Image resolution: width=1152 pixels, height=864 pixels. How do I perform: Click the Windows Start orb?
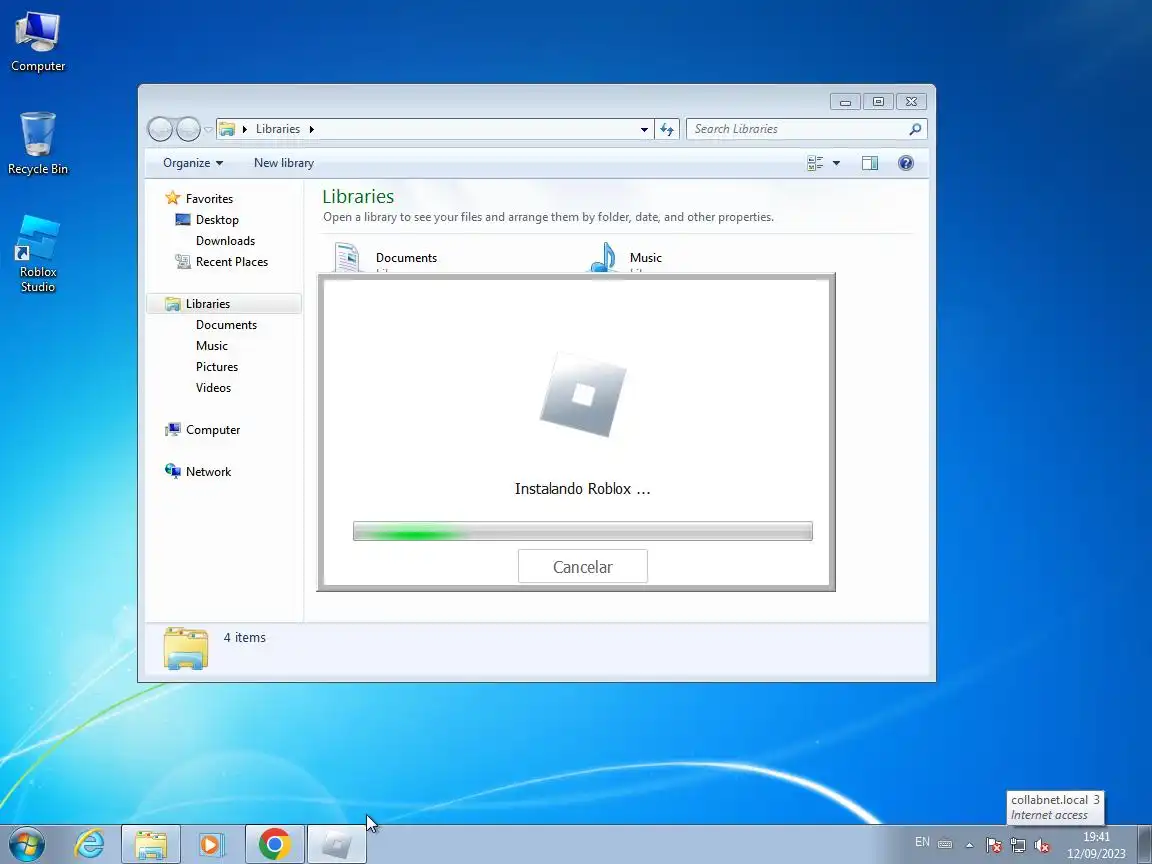click(x=26, y=844)
